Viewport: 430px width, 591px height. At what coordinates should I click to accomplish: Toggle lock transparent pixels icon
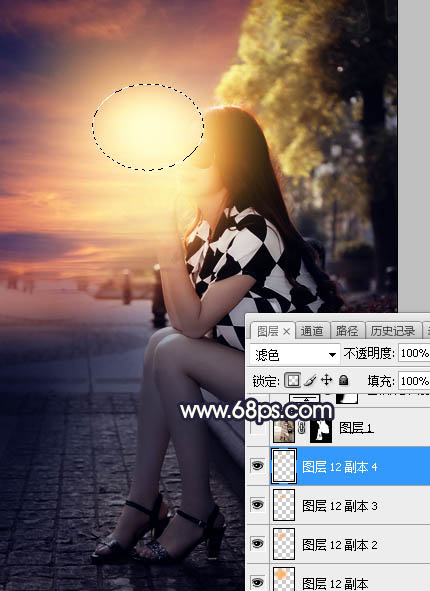coord(292,381)
